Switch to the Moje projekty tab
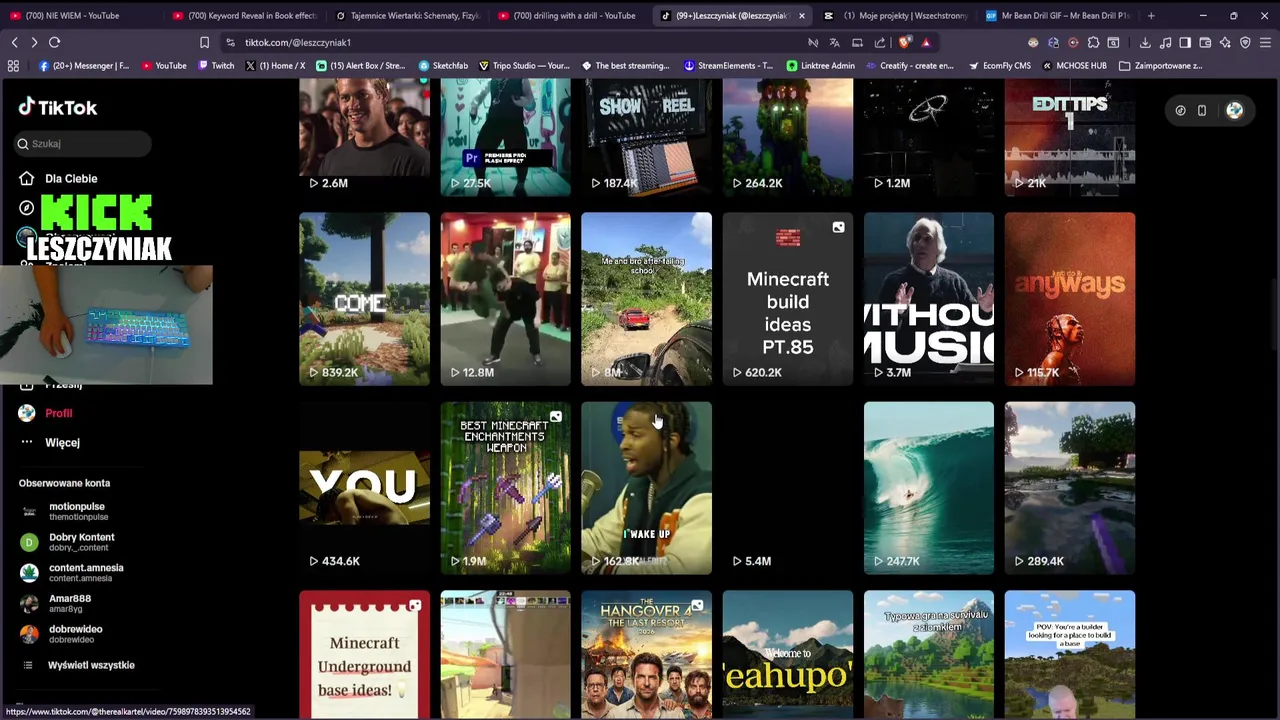The height and width of the screenshot is (720, 1280). coord(895,15)
